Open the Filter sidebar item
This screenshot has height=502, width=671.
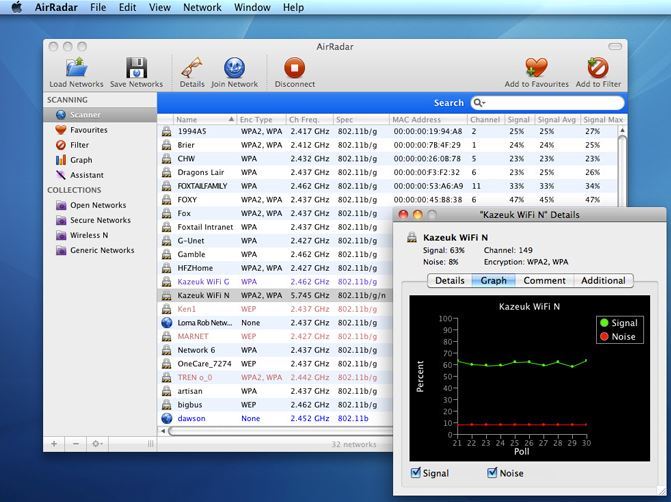(x=100, y=145)
